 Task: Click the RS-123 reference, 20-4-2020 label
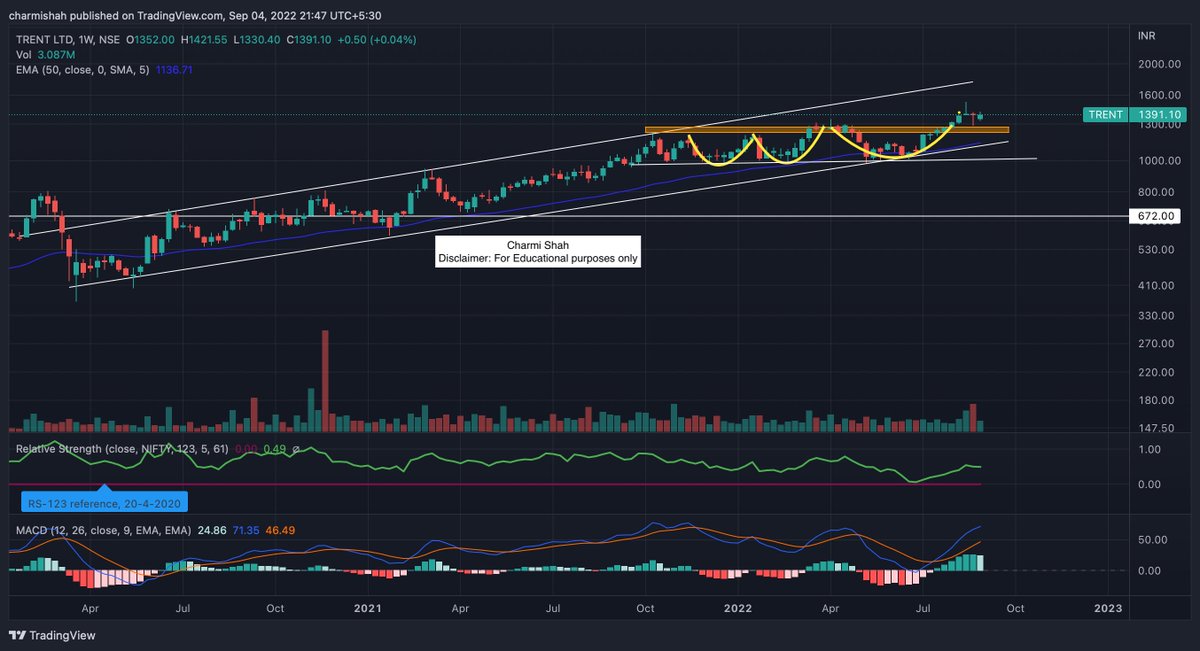point(104,501)
